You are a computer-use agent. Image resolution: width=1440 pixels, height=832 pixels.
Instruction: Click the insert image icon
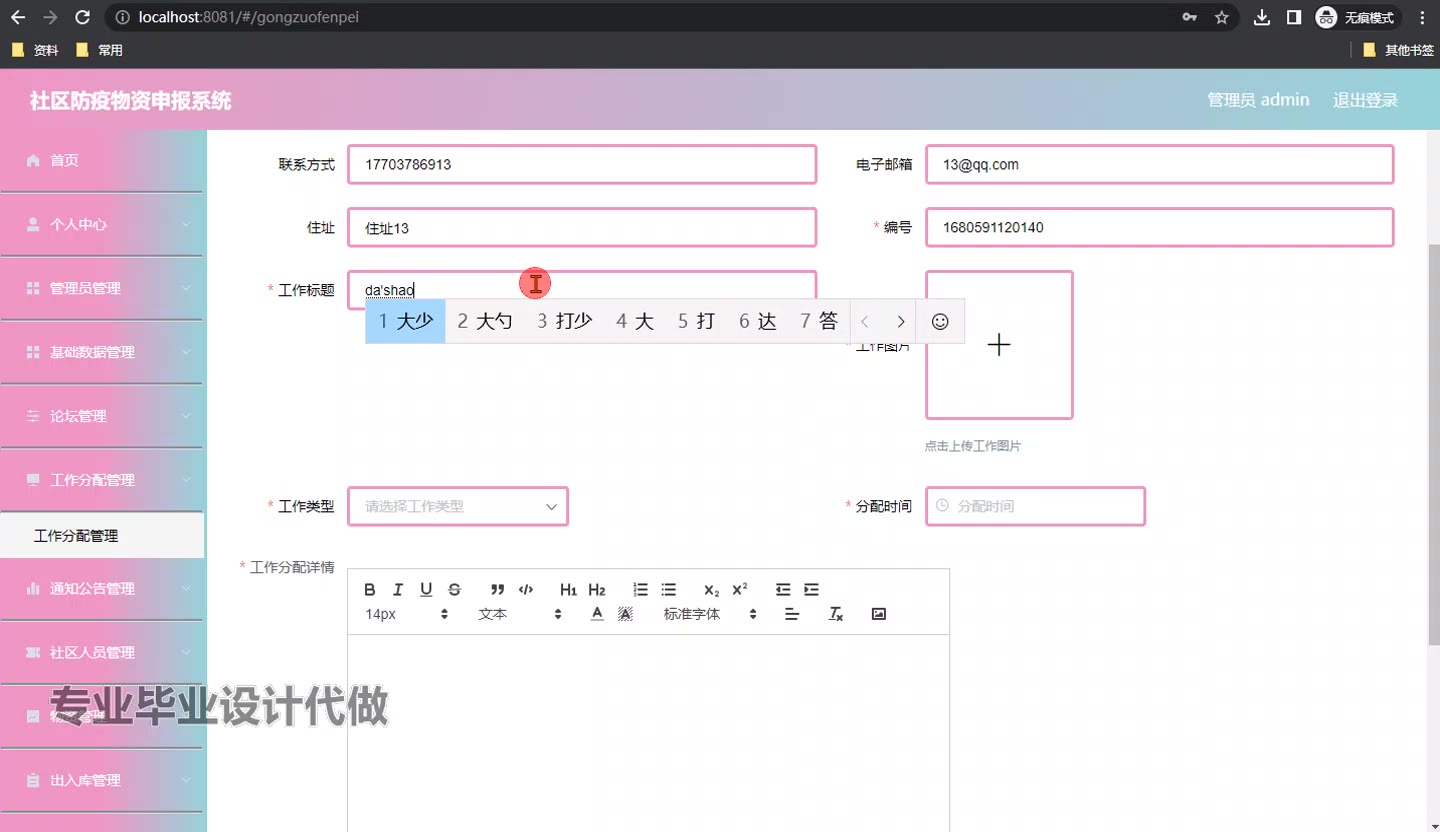click(879, 614)
